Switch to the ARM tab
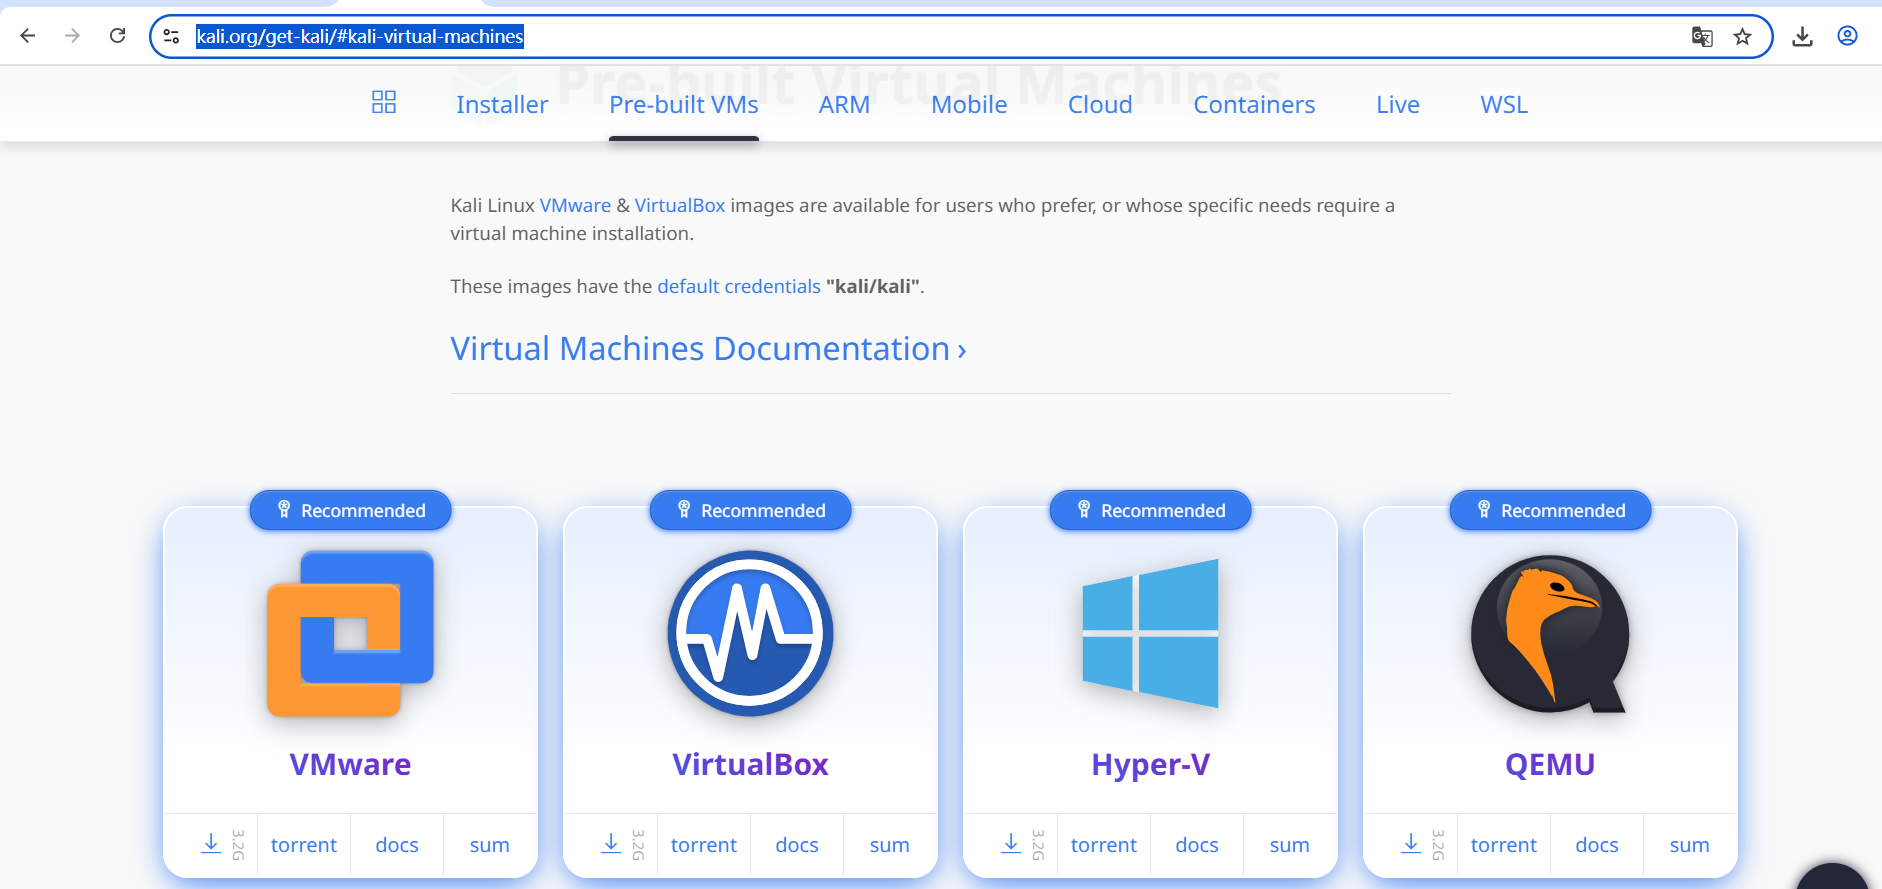The height and width of the screenshot is (889, 1882). 844,105
